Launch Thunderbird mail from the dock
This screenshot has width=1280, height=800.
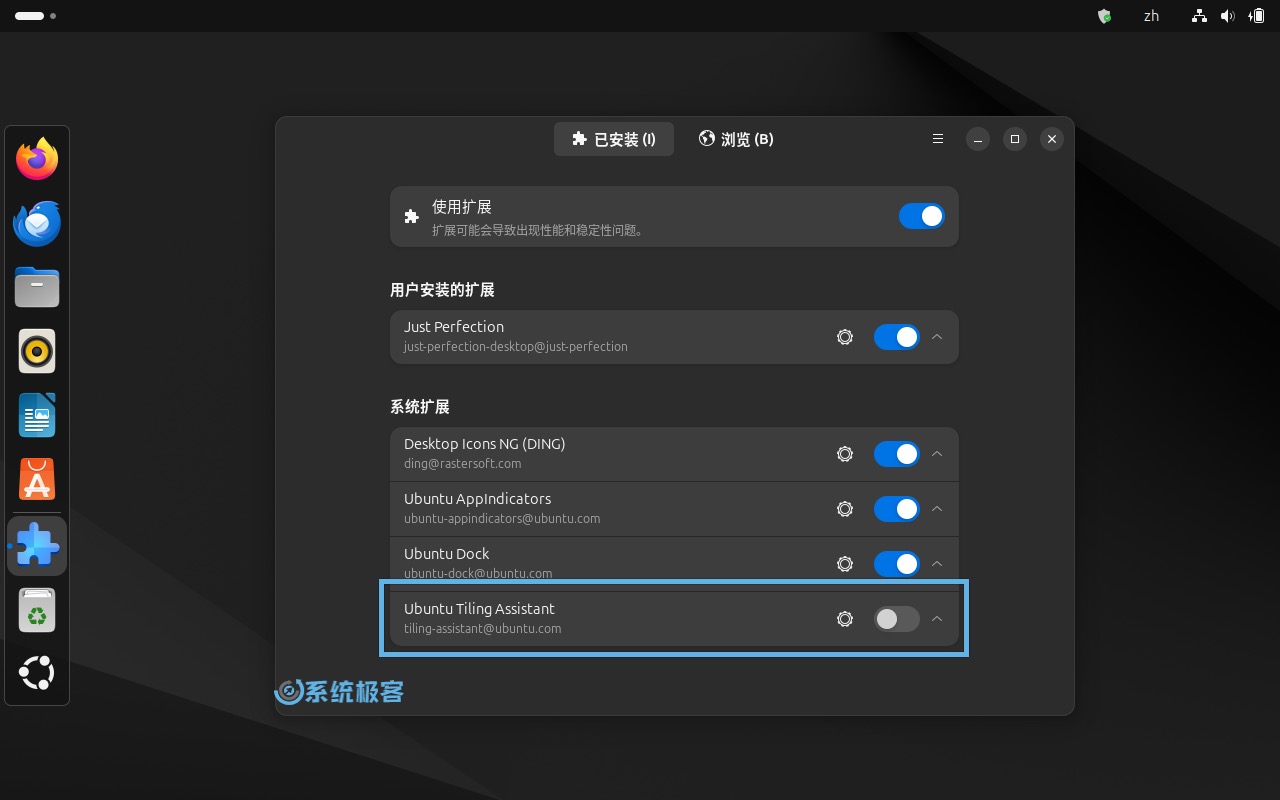pyautogui.click(x=37, y=223)
